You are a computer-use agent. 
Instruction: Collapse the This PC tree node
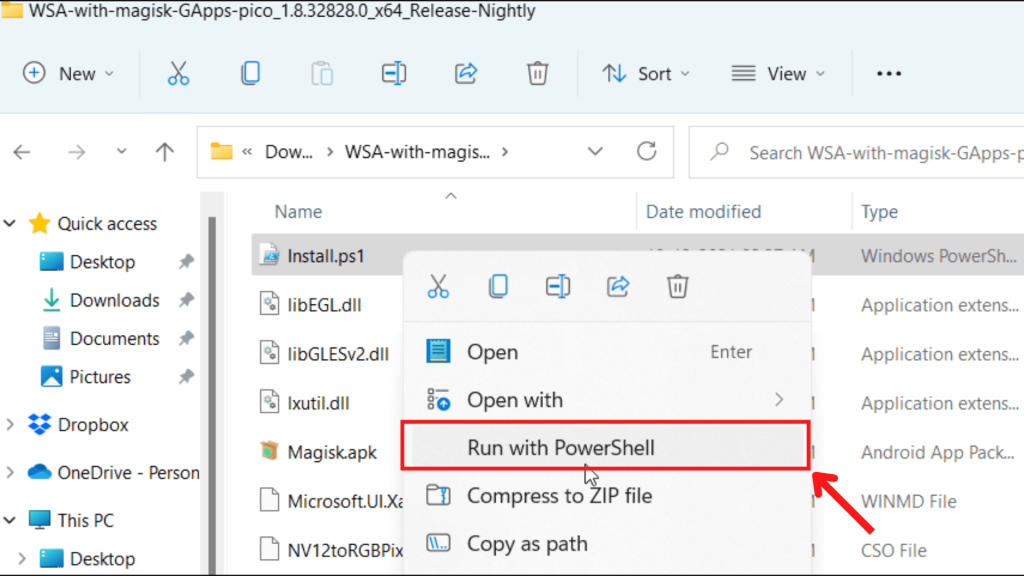pos(10,520)
